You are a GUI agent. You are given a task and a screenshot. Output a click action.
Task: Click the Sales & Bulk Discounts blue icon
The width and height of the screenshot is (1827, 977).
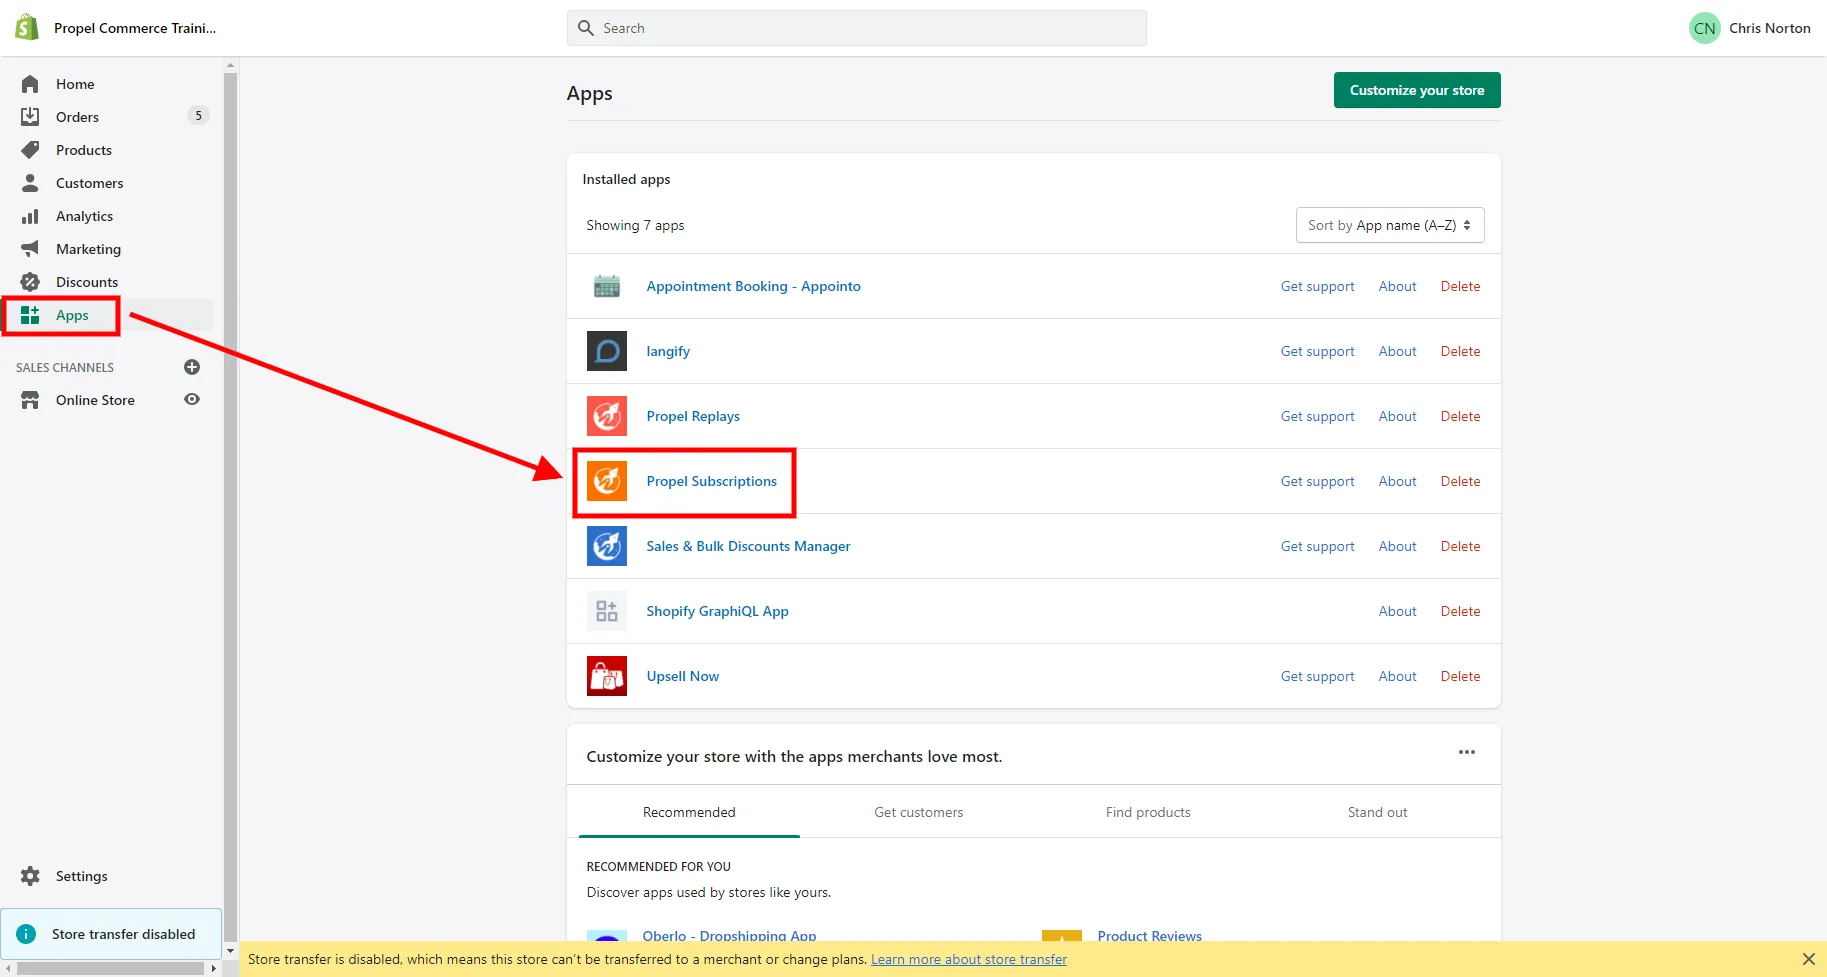point(607,546)
